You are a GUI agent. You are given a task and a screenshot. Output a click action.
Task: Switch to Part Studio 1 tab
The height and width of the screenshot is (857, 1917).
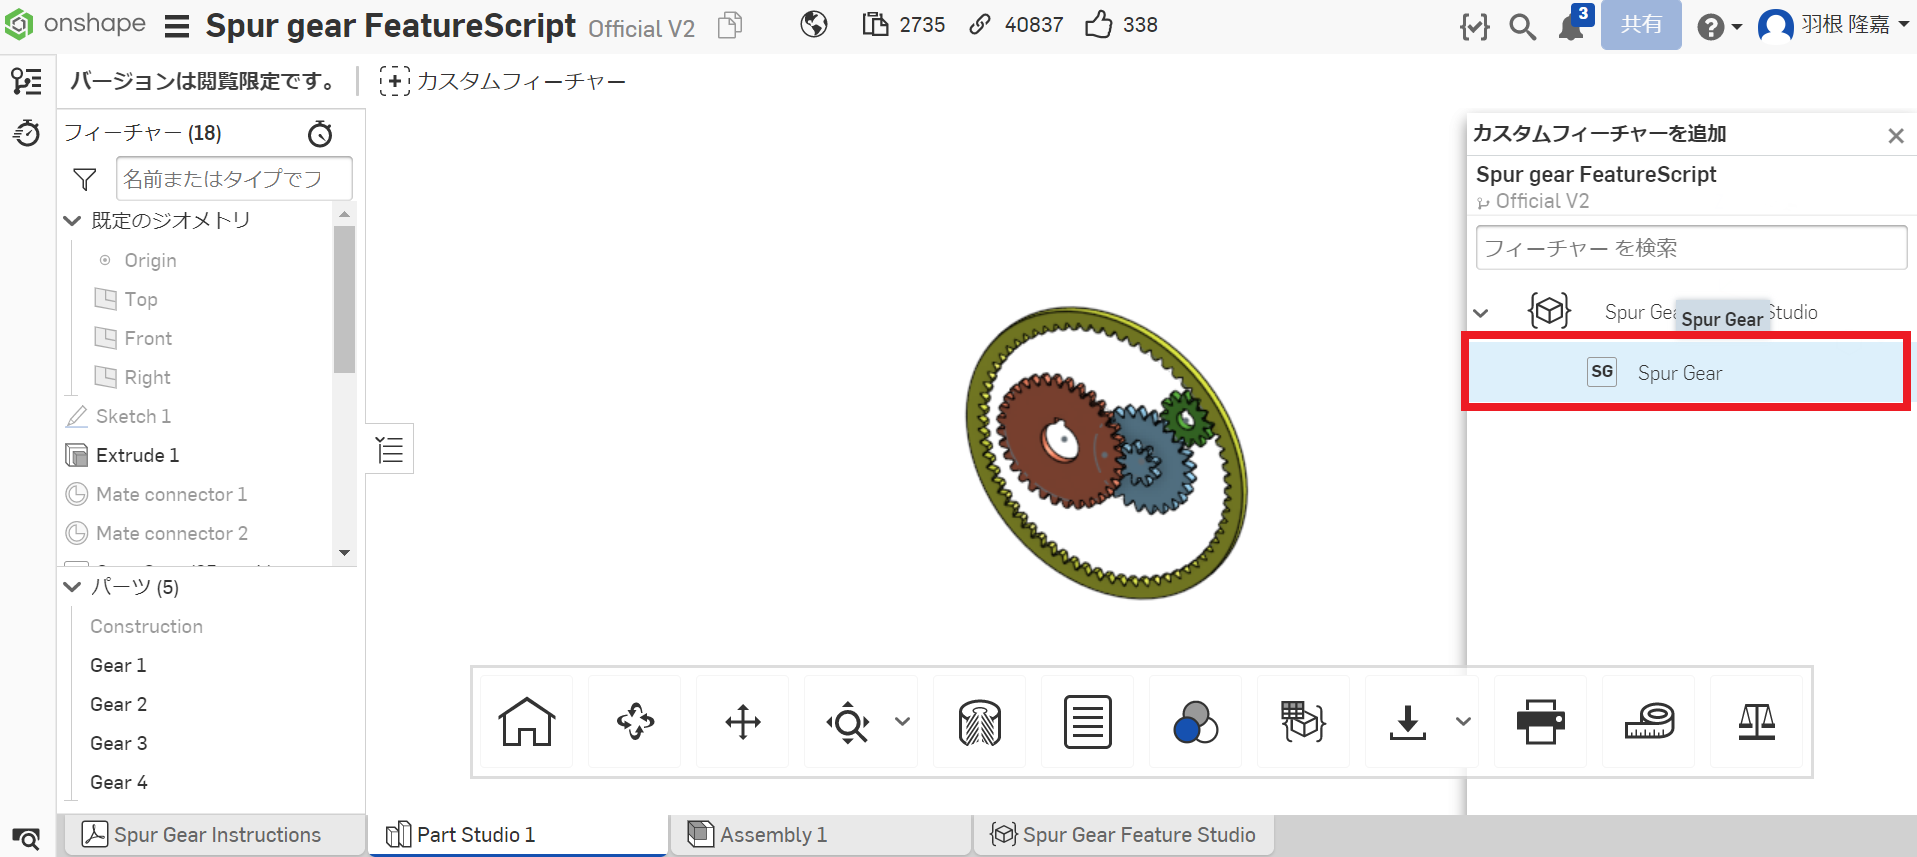tap(517, 835)
